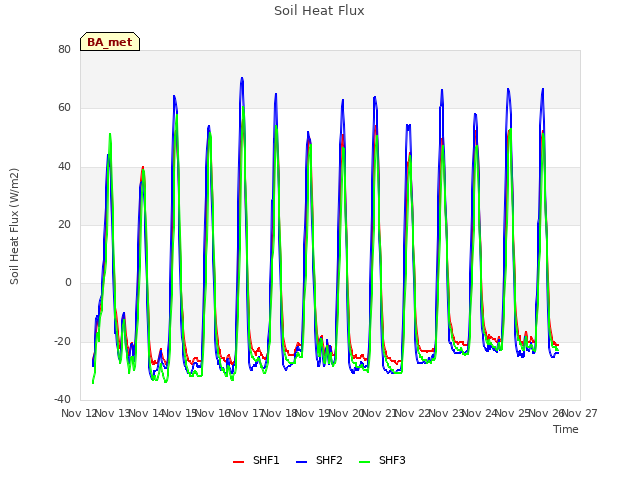Screen dimensions: 640x480
Task: Click the Time x-axis label
Action: [x=566, y=429]
